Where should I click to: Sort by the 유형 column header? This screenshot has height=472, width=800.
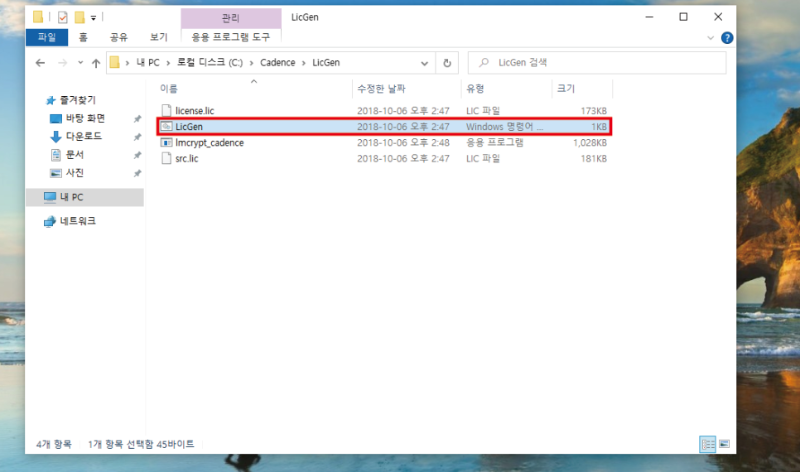475,89
